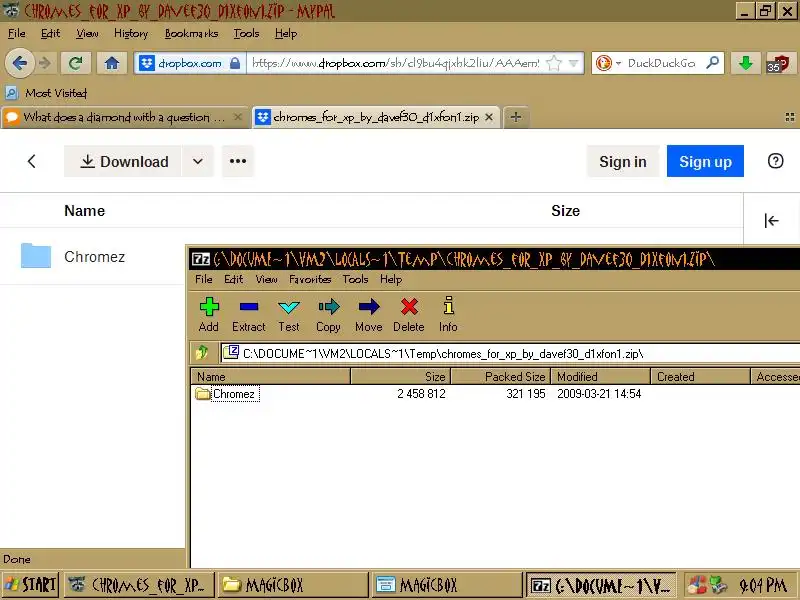
Task: Close the chromes_for_xp Dropbox tab
Action: pyautogui.click(x=489, y=117)
